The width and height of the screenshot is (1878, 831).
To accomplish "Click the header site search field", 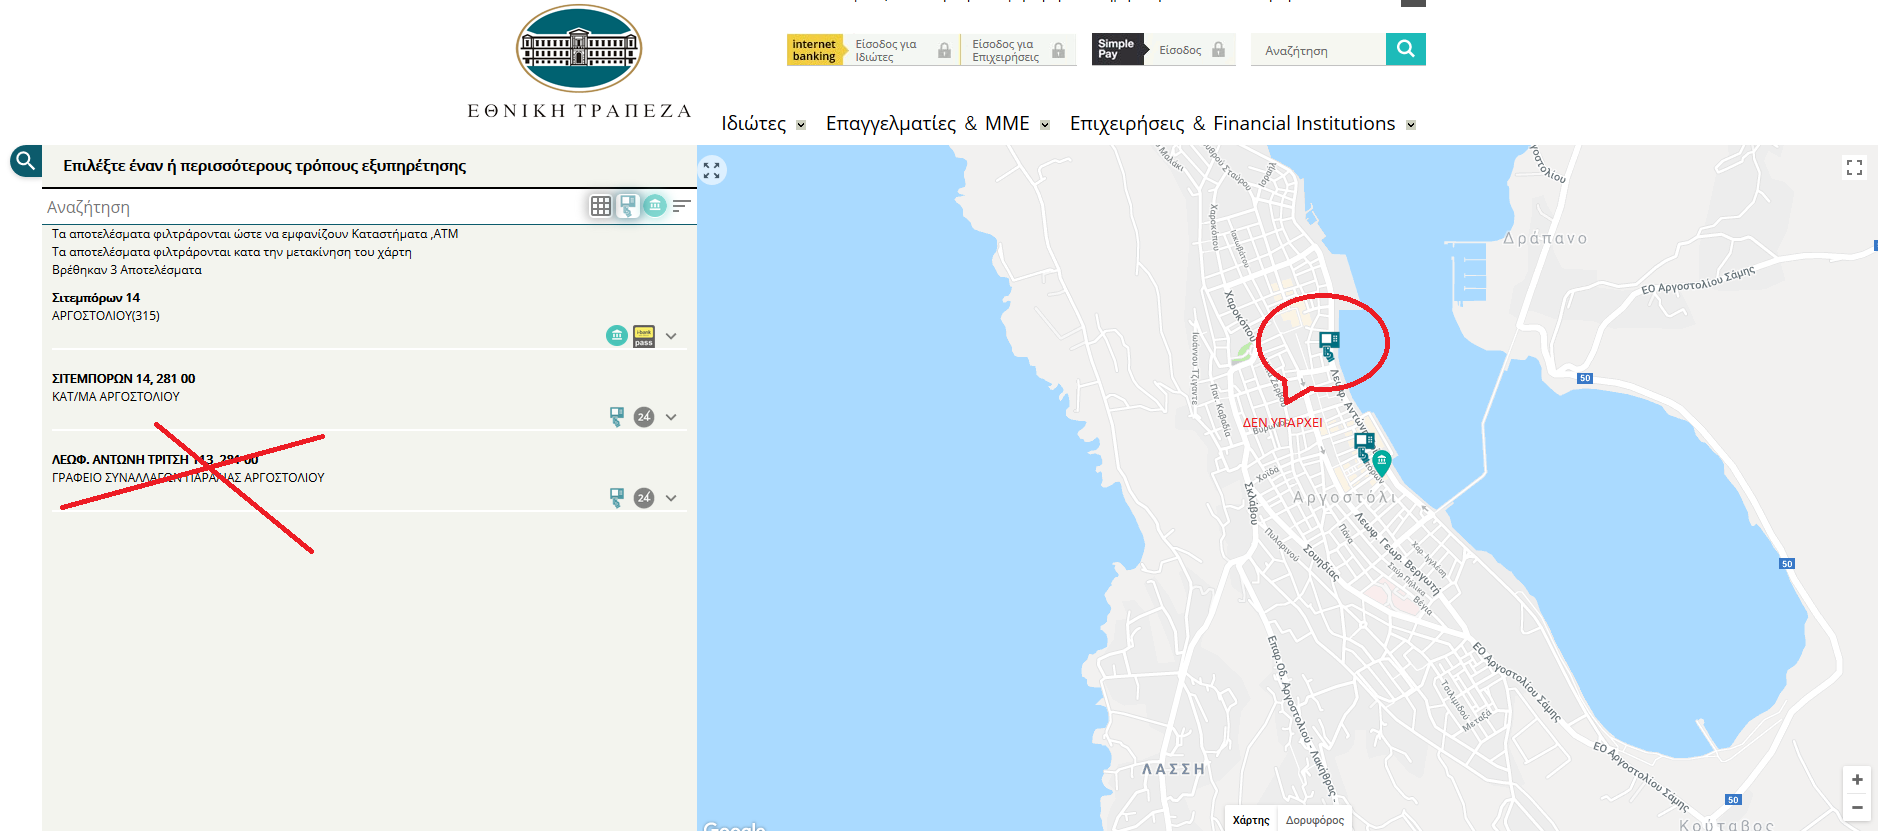I will point(1319,50).
